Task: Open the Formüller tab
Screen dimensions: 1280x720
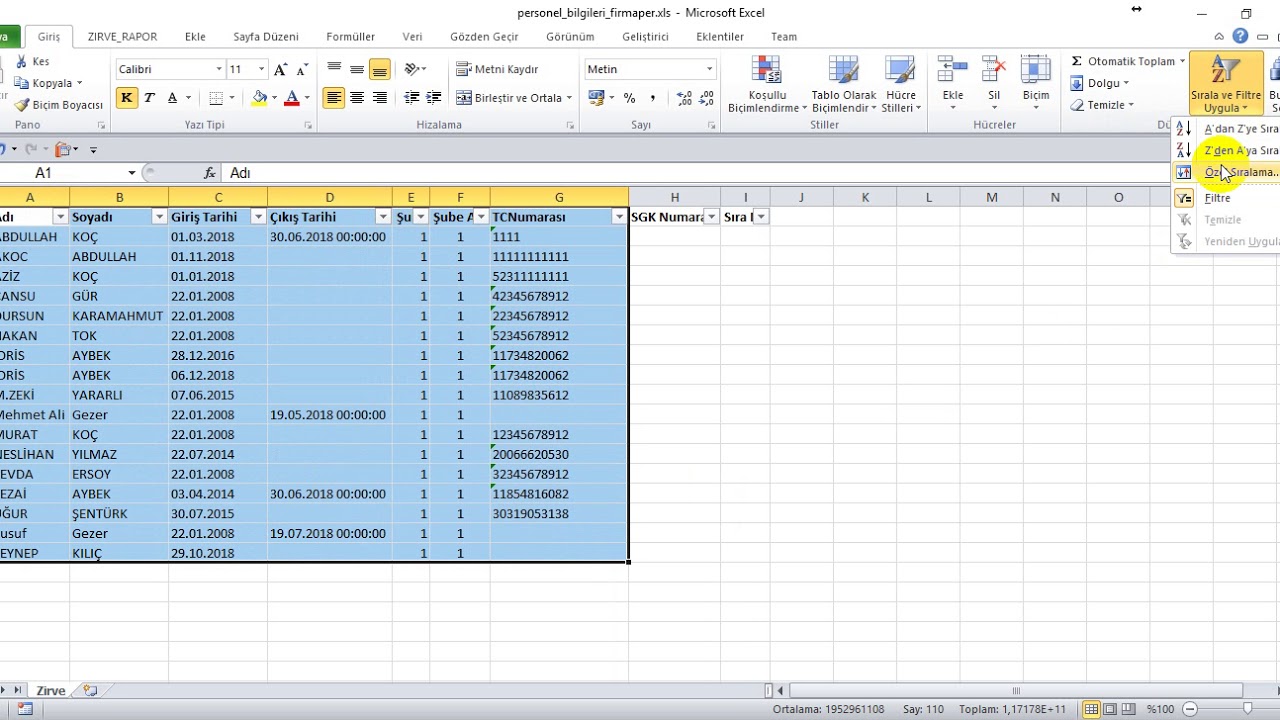Action: tap(351, 37)
